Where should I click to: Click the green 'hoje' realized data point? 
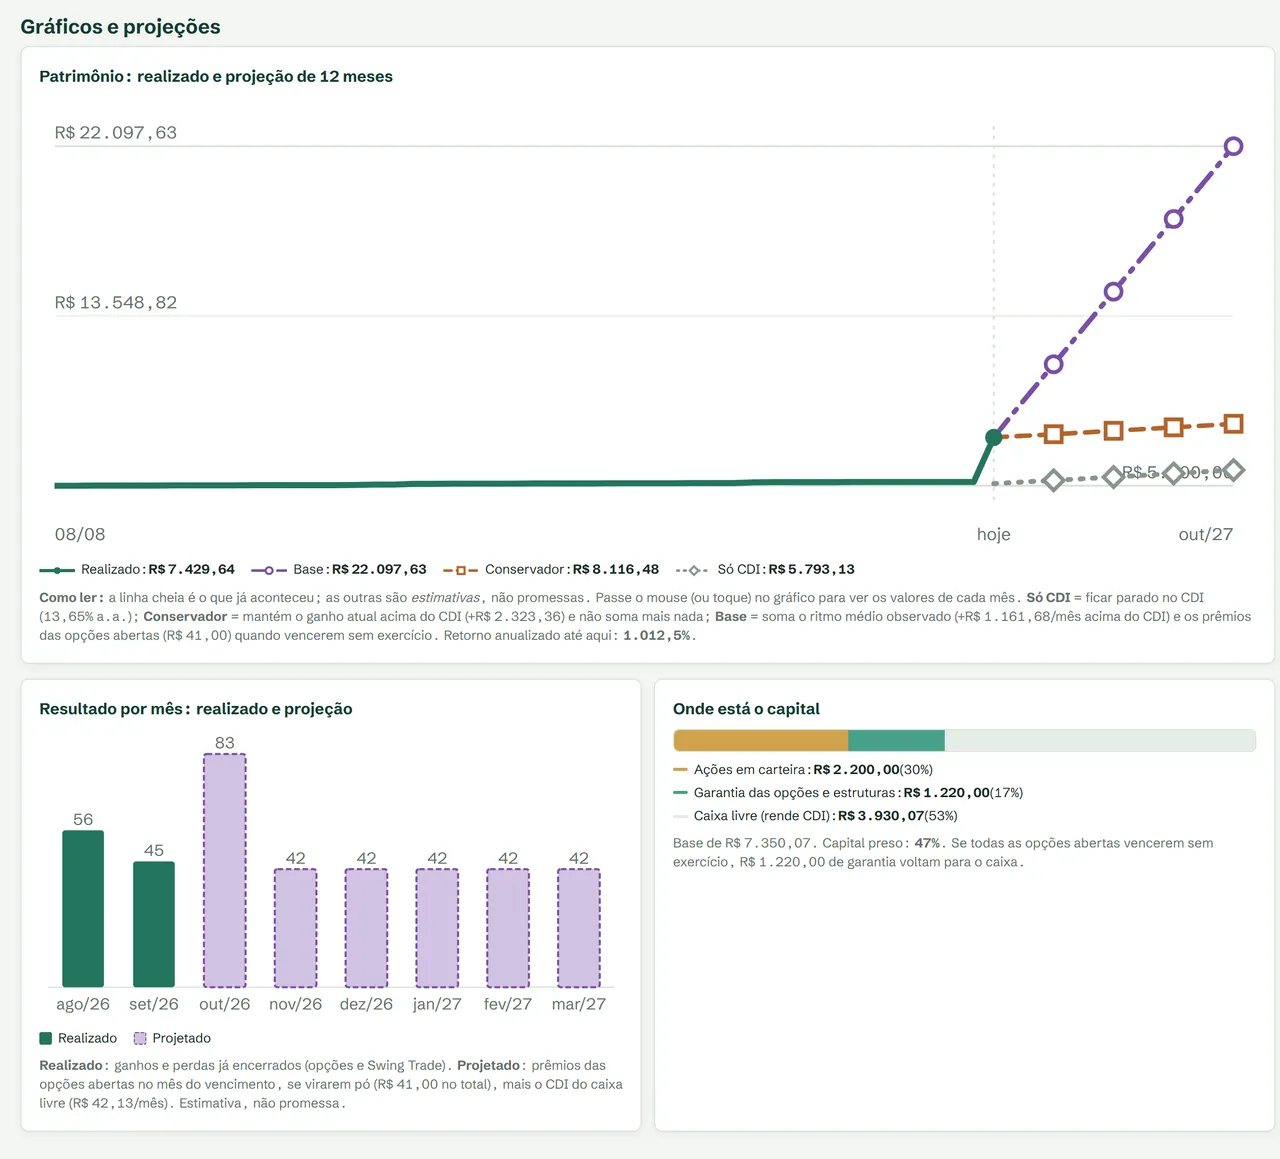coord(993,437)
